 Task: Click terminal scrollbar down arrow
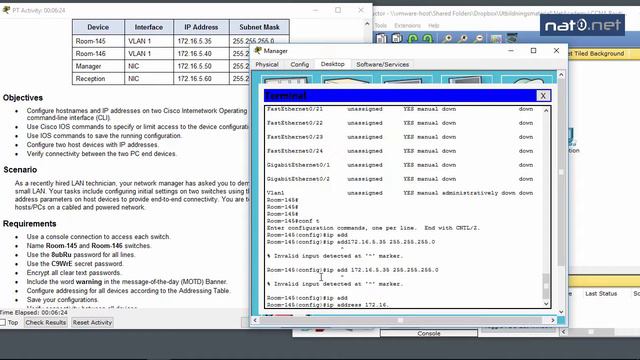pos(546,304)
